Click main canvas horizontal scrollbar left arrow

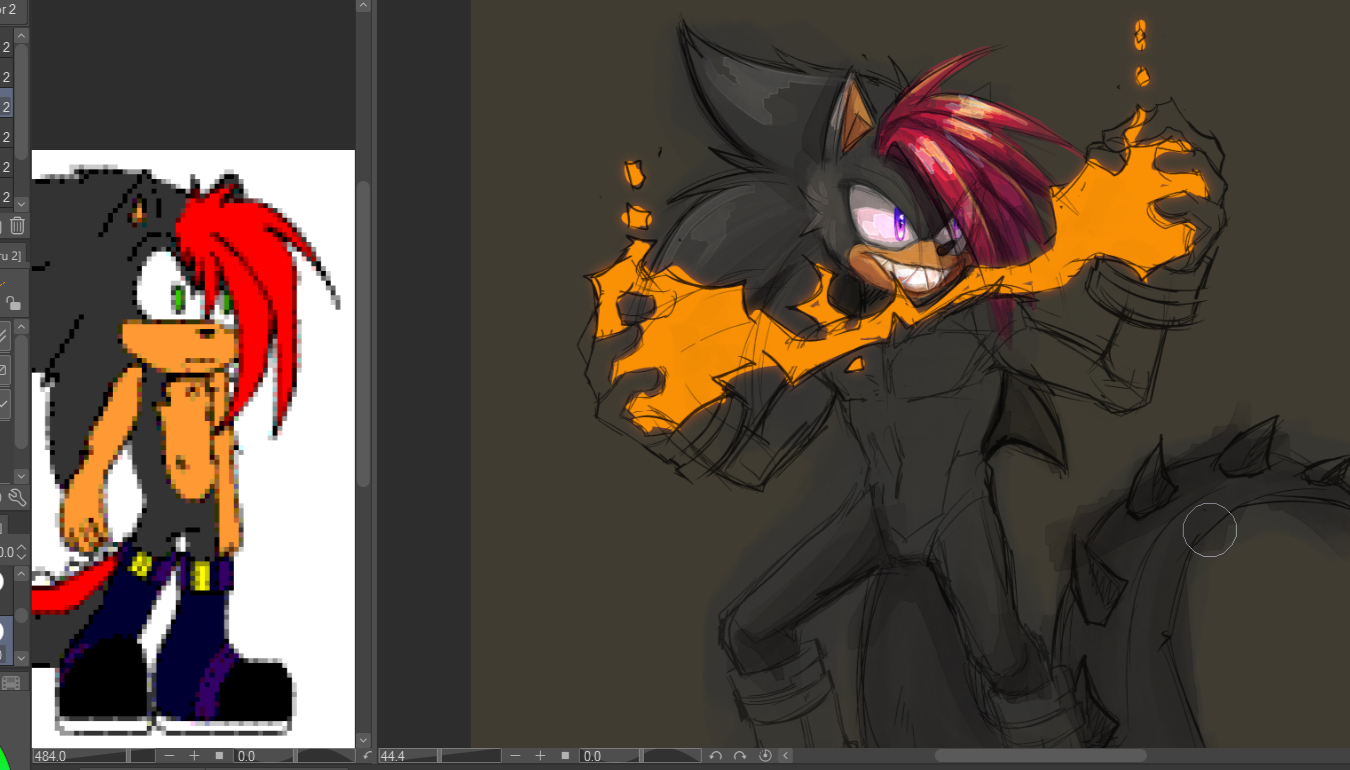point(786,756)
